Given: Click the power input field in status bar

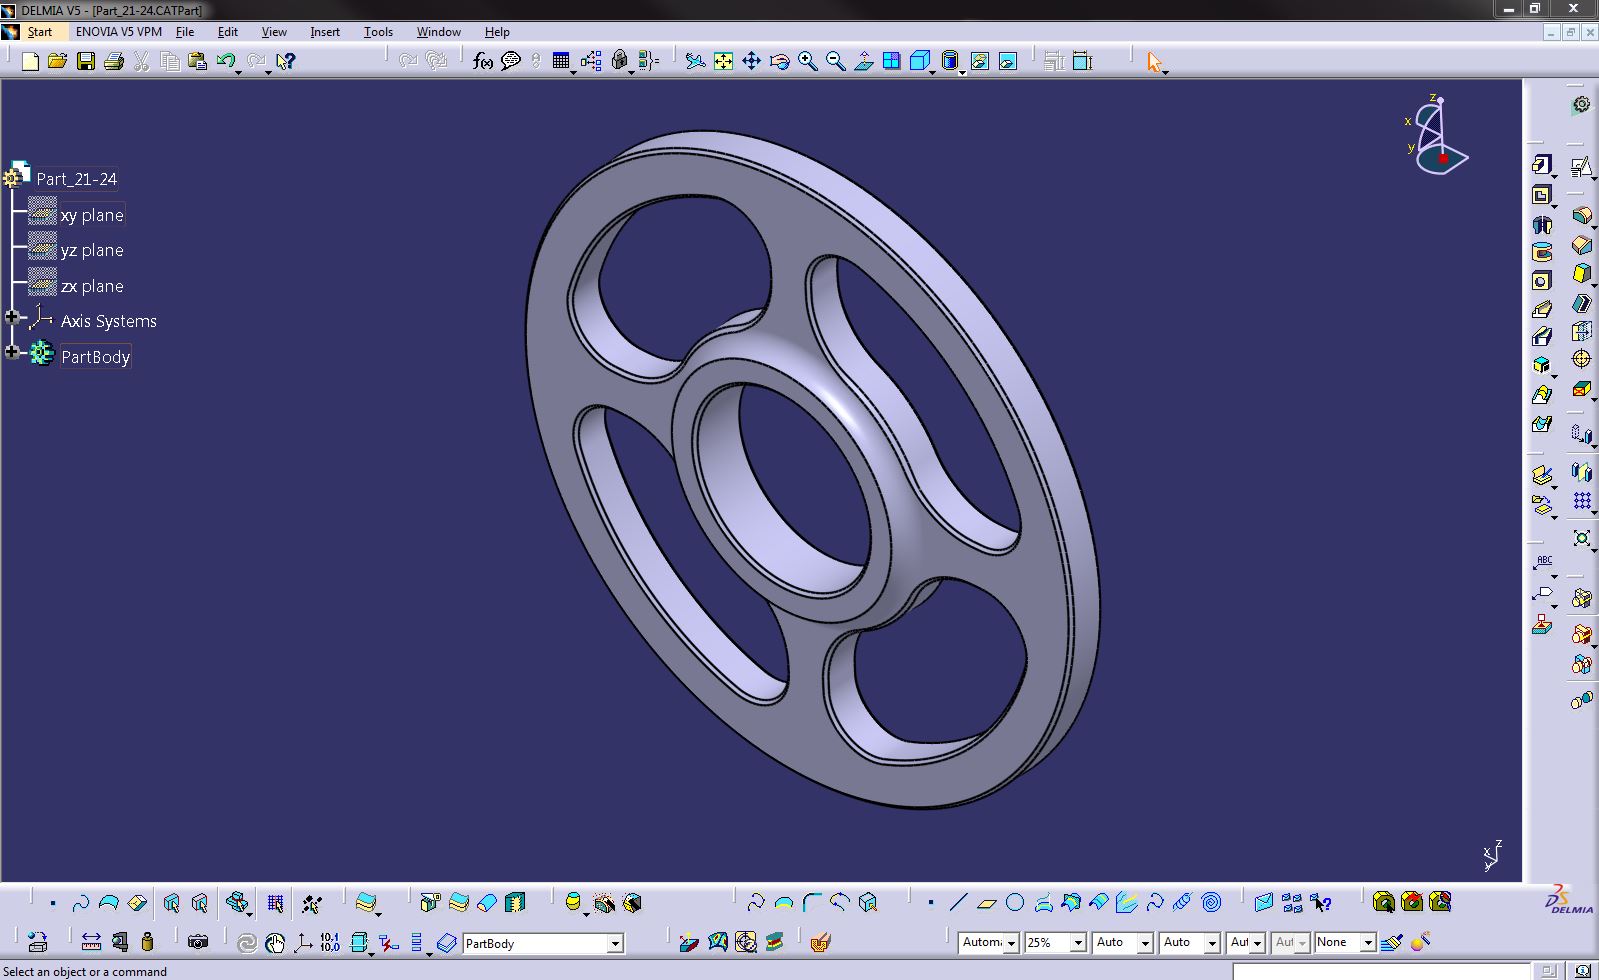Looking at the screenshot, I should [x=1381, y=971].
